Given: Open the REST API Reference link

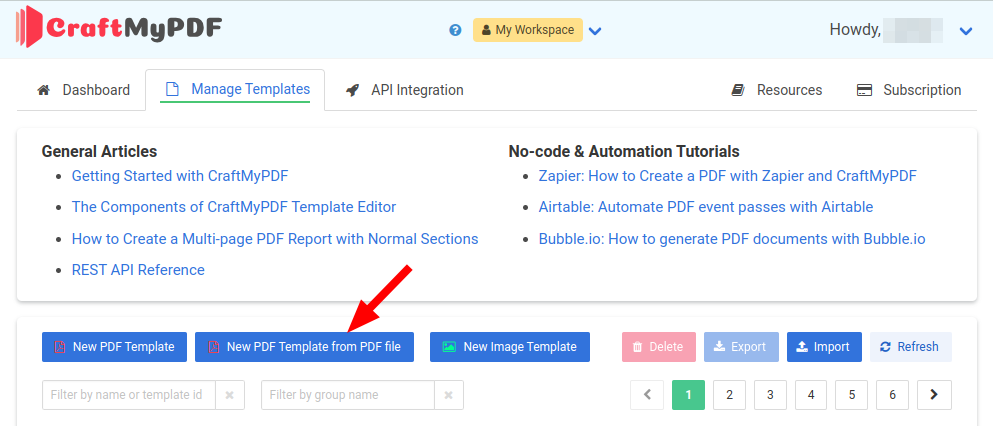Looking at the screenshot, I should 138,270.
